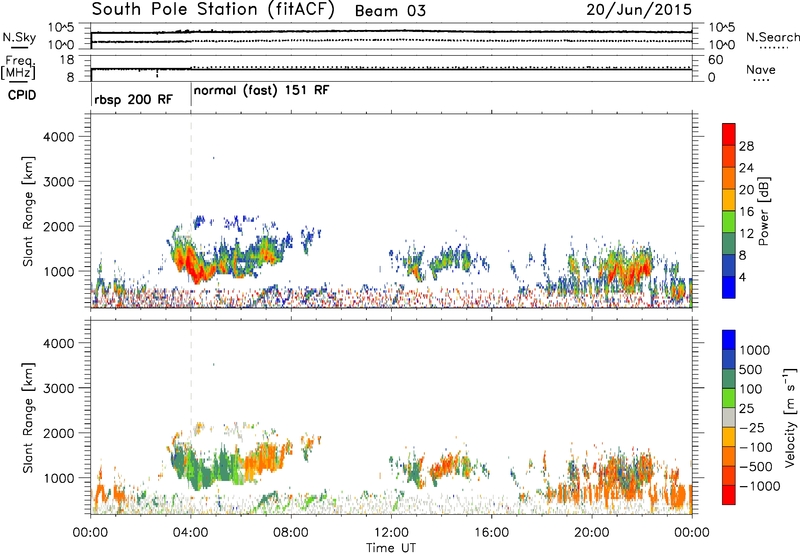Click the "12:00" time tick label
The image size is (800, 554).
391,533
